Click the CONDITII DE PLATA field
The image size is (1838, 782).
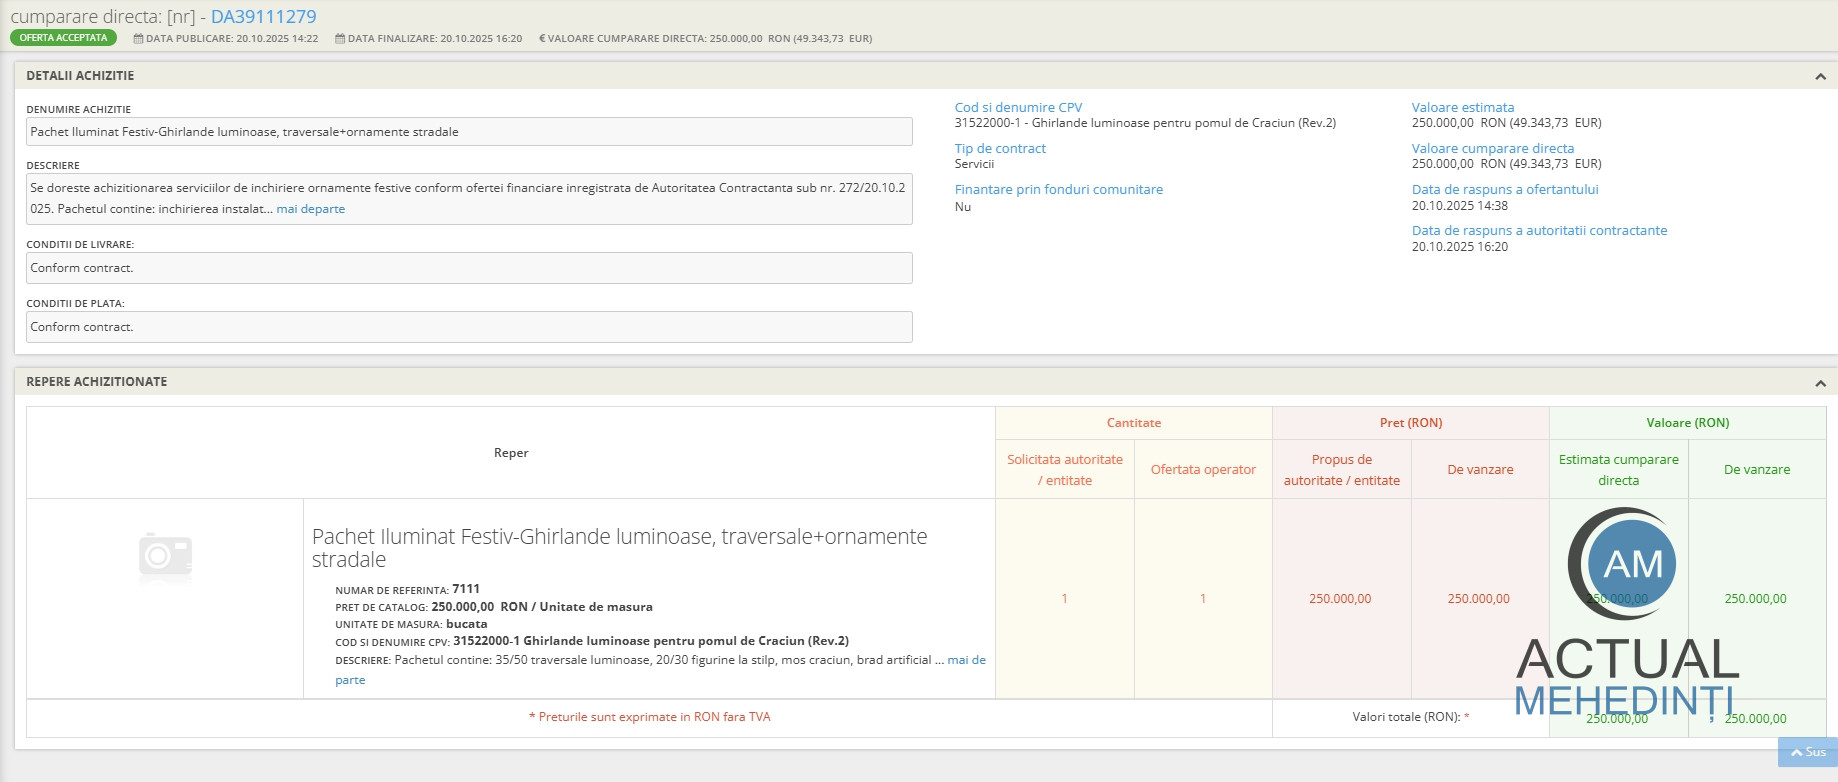(469, 327)
